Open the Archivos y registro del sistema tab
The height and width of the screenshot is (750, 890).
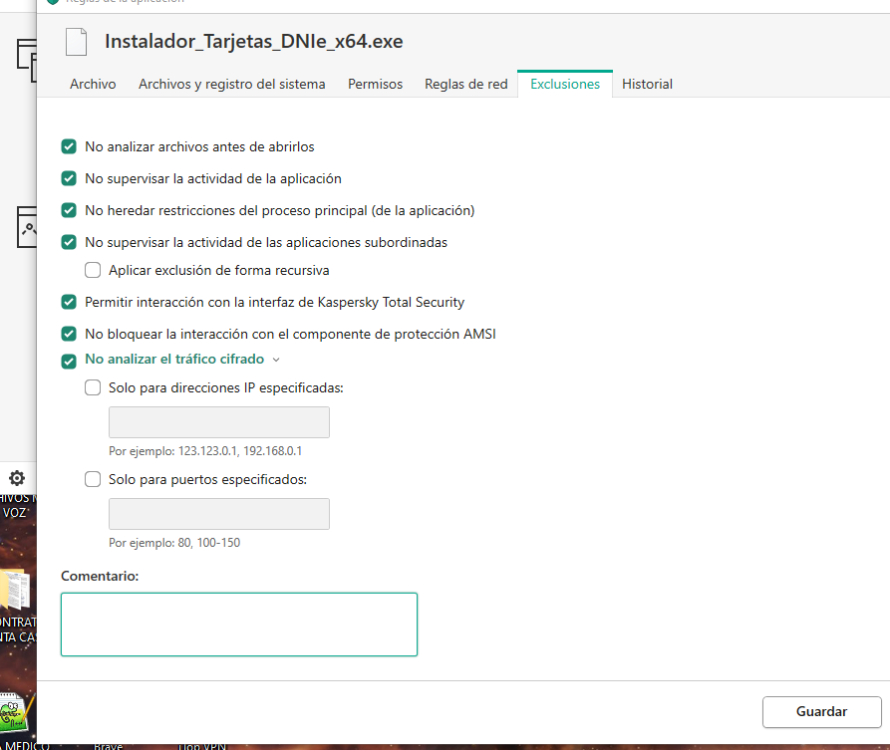[x=232, y=84]
